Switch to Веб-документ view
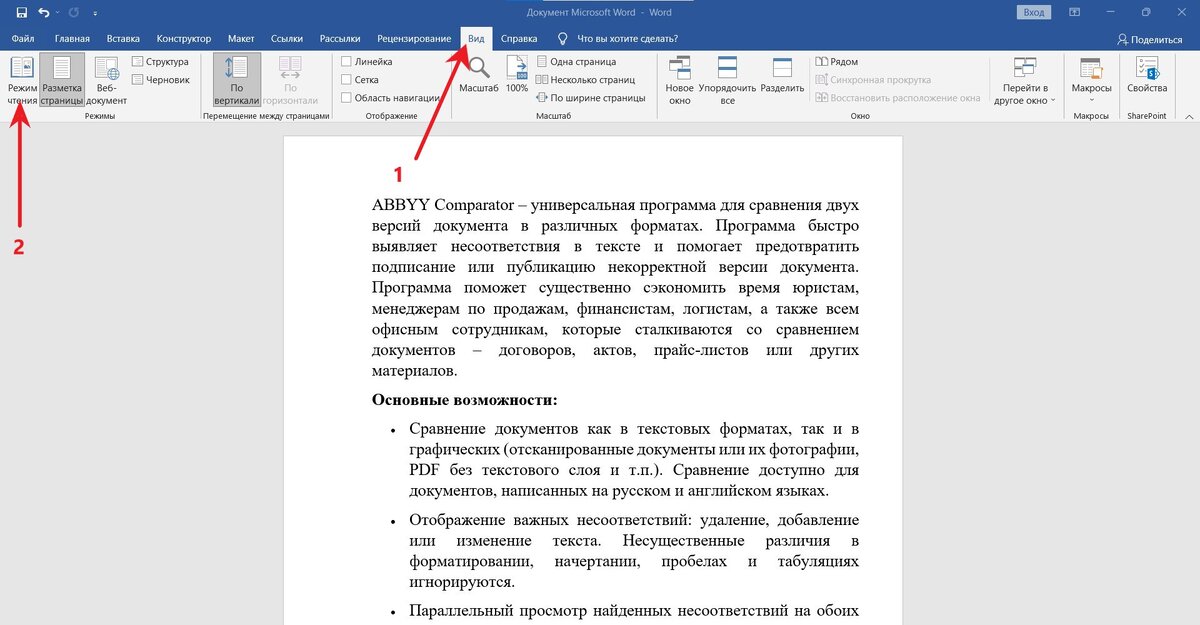Image resolution: width=1200 pixels, height=625 pixels. (x=106, y=82)
